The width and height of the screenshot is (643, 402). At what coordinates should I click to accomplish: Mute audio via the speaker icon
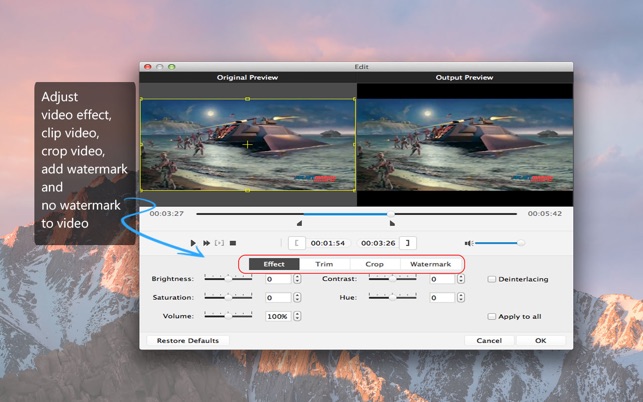click(467, 243)
